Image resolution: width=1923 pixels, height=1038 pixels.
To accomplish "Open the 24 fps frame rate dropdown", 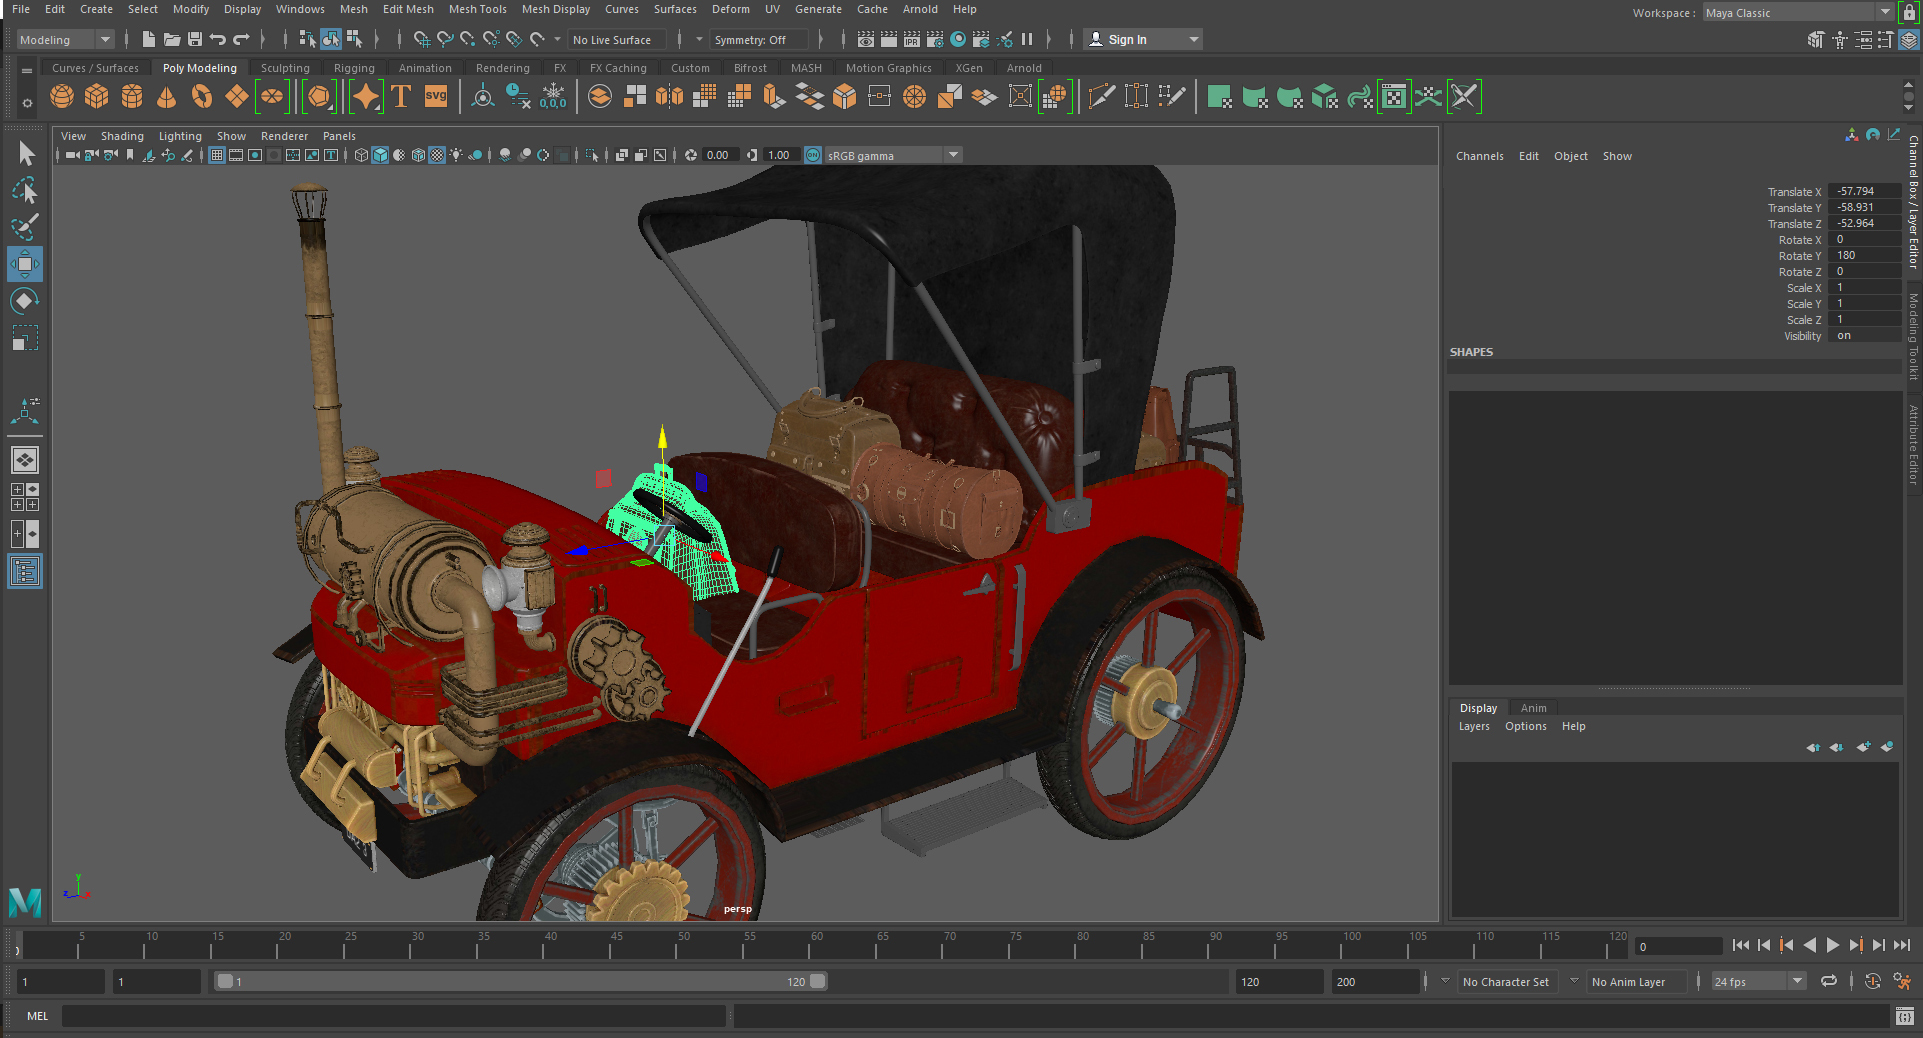I will [1758, 982].
